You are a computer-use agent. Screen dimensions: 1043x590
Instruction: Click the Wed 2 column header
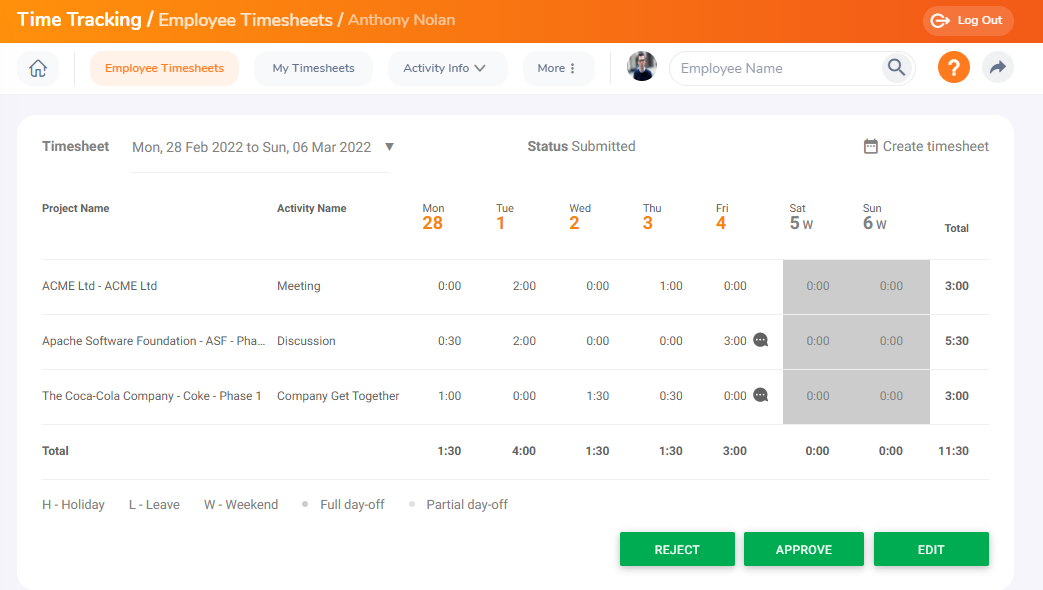point(580,217)
